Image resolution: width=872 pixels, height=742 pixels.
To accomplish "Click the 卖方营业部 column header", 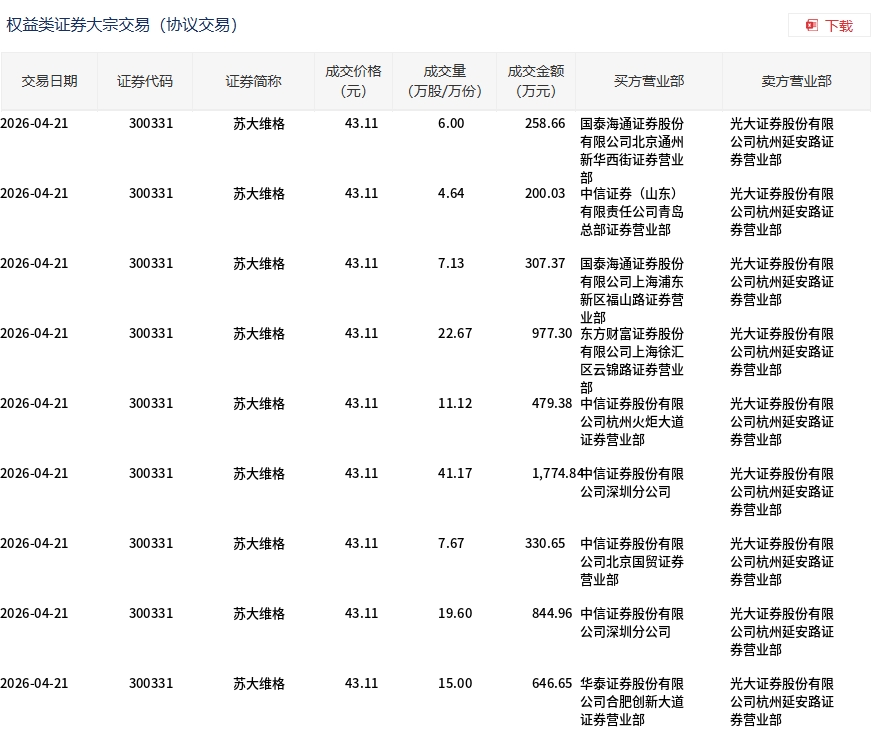I will [x=796, y=81].
